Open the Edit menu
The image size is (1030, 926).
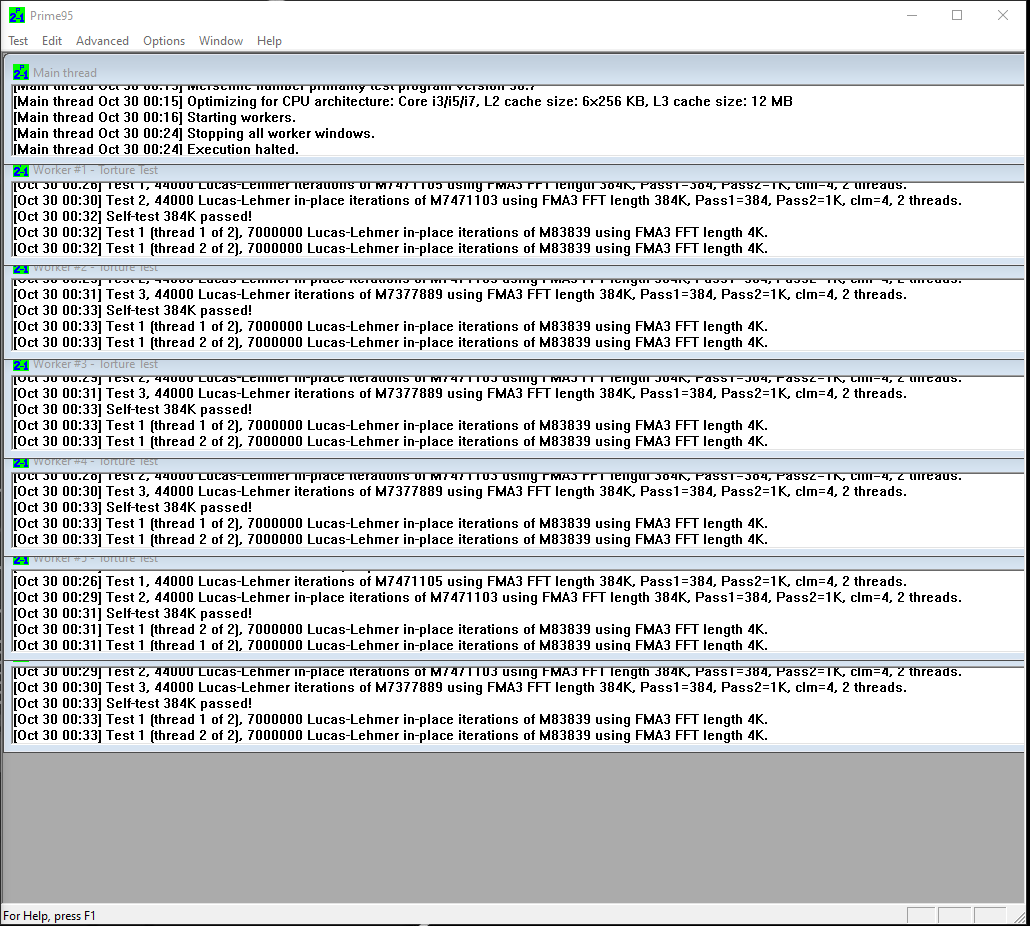point(51,41)
